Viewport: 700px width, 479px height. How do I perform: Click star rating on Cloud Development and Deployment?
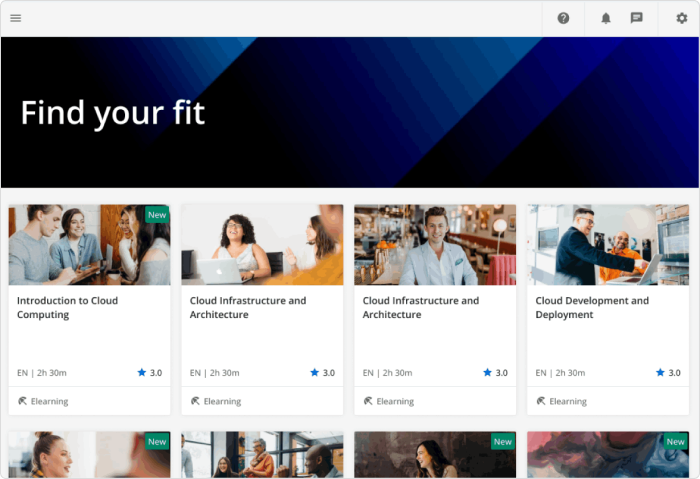(660, 372)
